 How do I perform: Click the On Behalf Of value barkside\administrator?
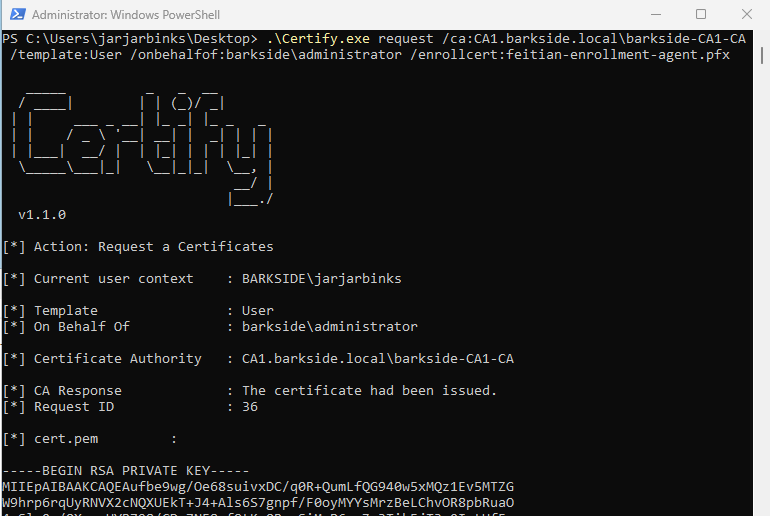coord(329,327)
